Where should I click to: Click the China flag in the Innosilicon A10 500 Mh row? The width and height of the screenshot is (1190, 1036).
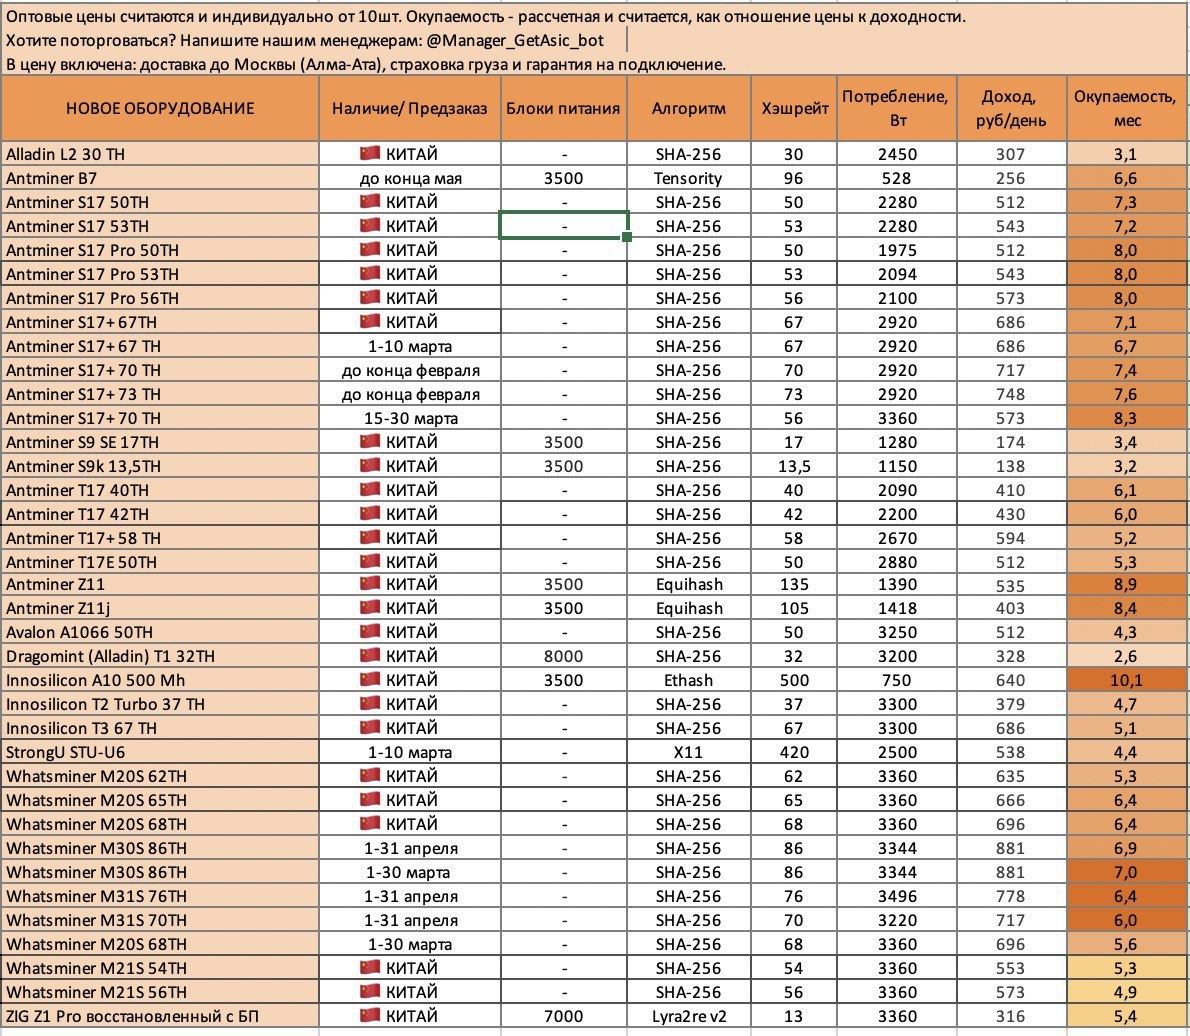(x=370, y=679)
